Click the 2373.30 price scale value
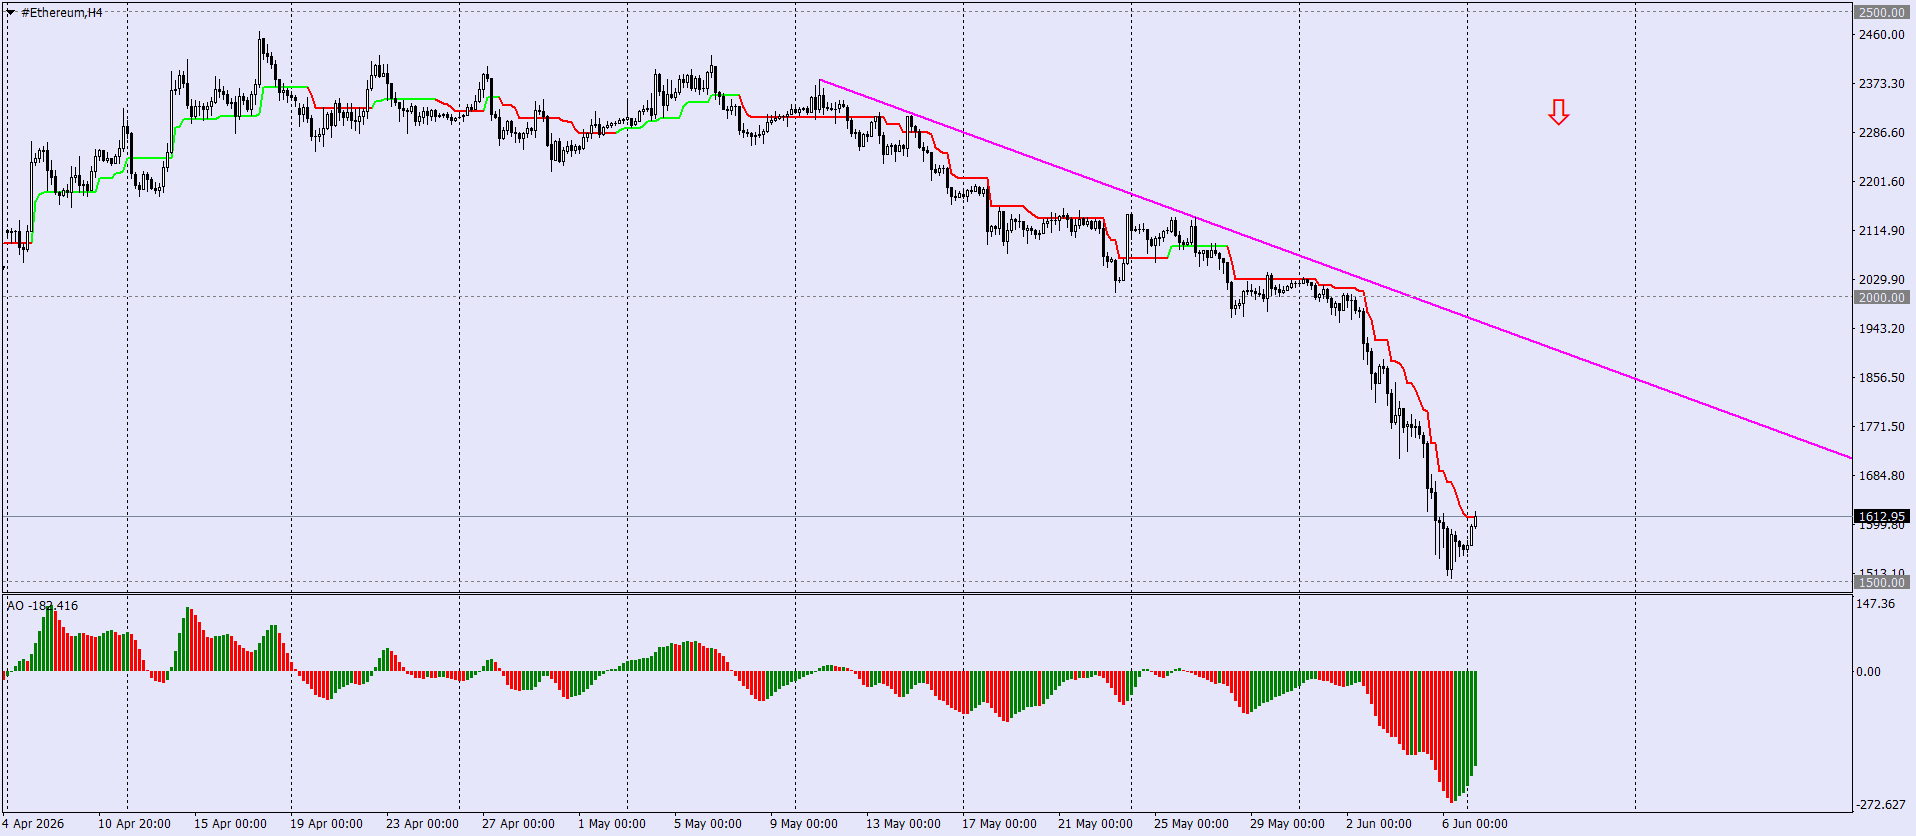 point(1882,84)
